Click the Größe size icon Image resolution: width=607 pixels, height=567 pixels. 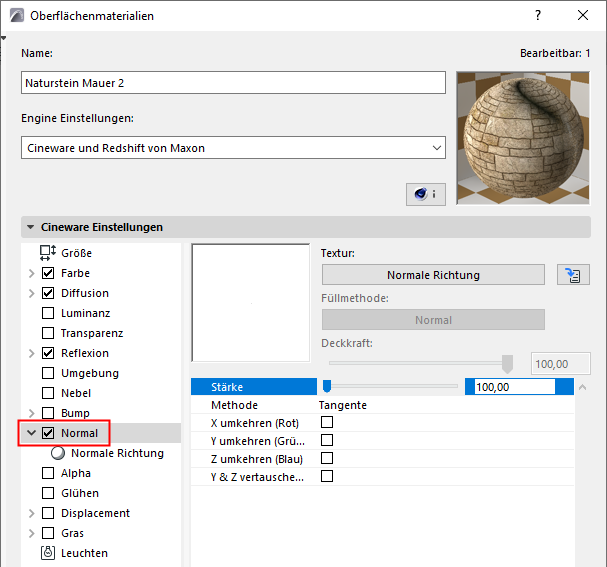pyautogui.click(x=48, y=253)
